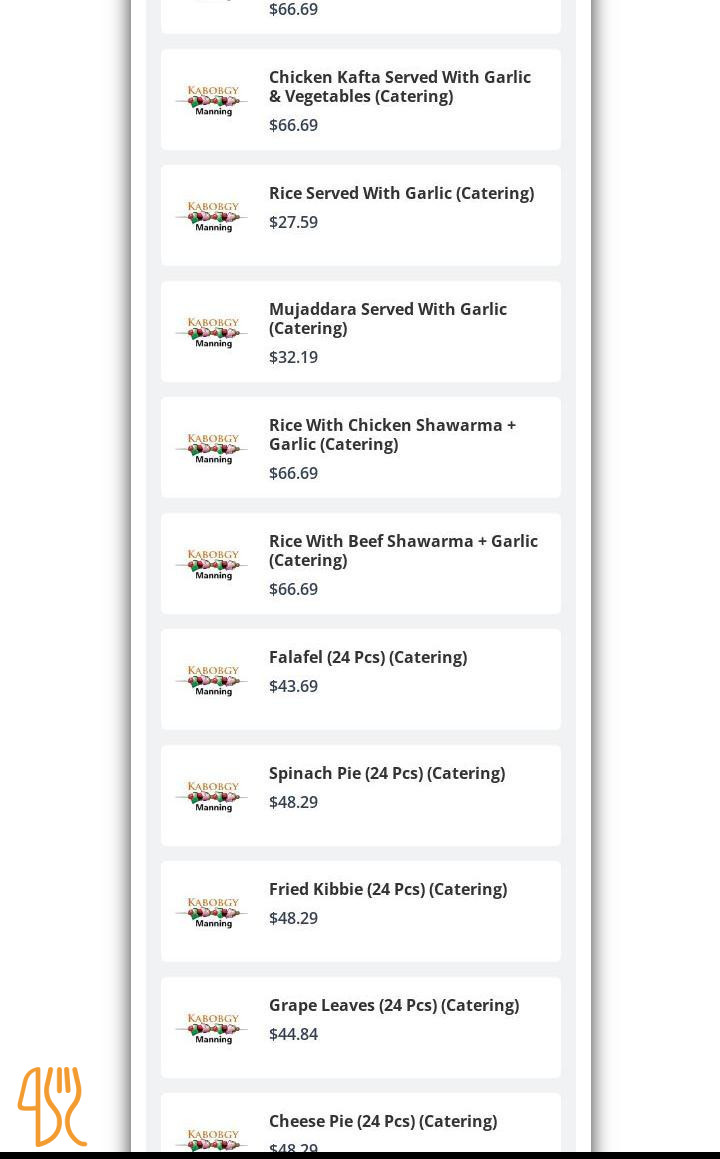
Task: Select Rice Served With Garlic (Catering)
Action: coord(401,193)
